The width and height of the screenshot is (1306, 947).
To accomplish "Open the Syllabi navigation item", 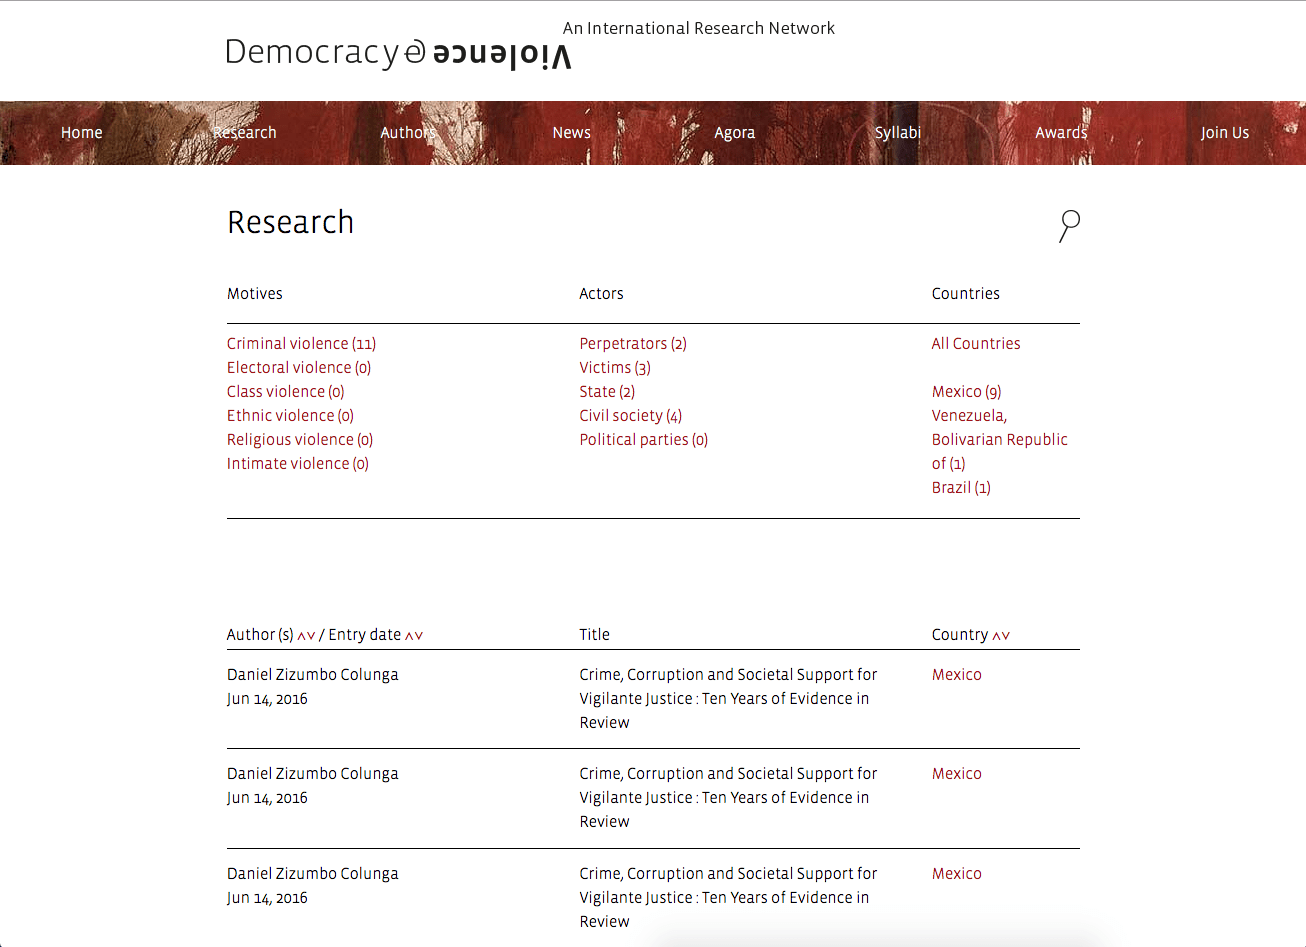I will point(898,132).
